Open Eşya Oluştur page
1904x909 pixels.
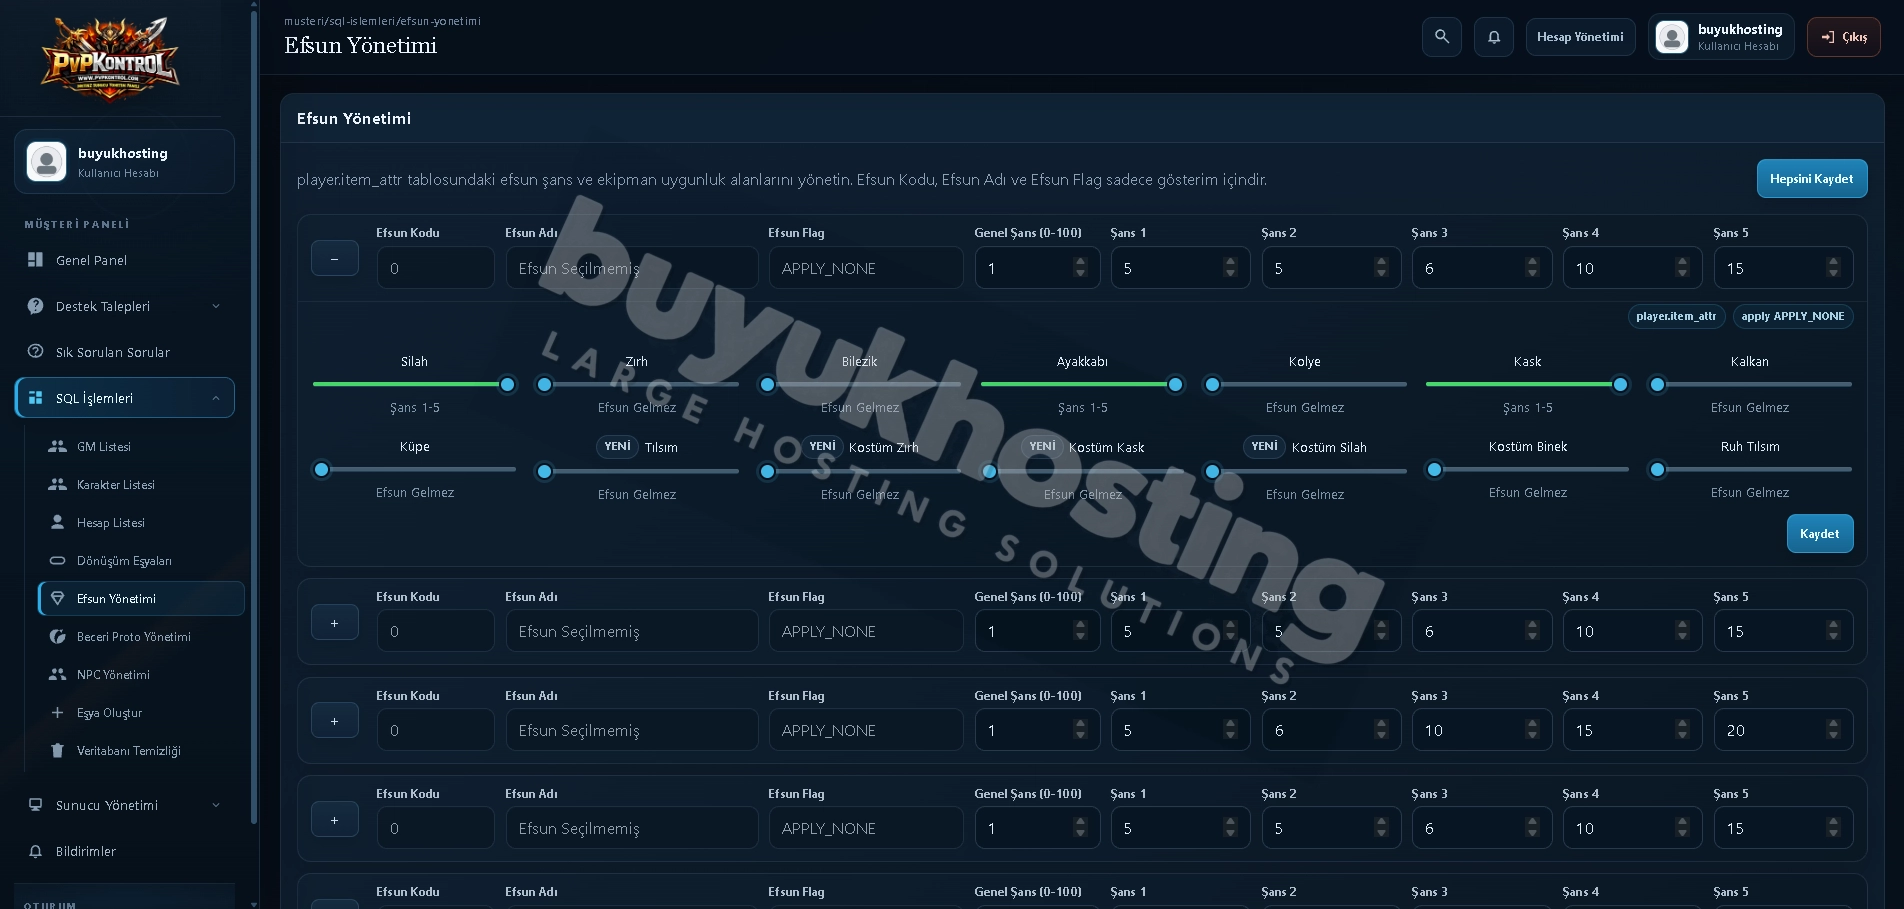pos(141,713)
